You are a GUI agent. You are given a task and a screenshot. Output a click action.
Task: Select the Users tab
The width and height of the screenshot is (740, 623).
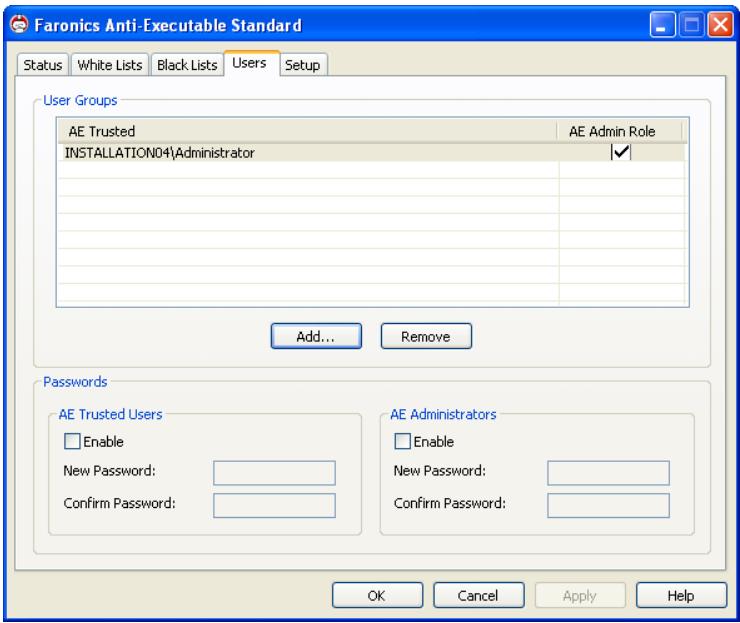[251, 63]
